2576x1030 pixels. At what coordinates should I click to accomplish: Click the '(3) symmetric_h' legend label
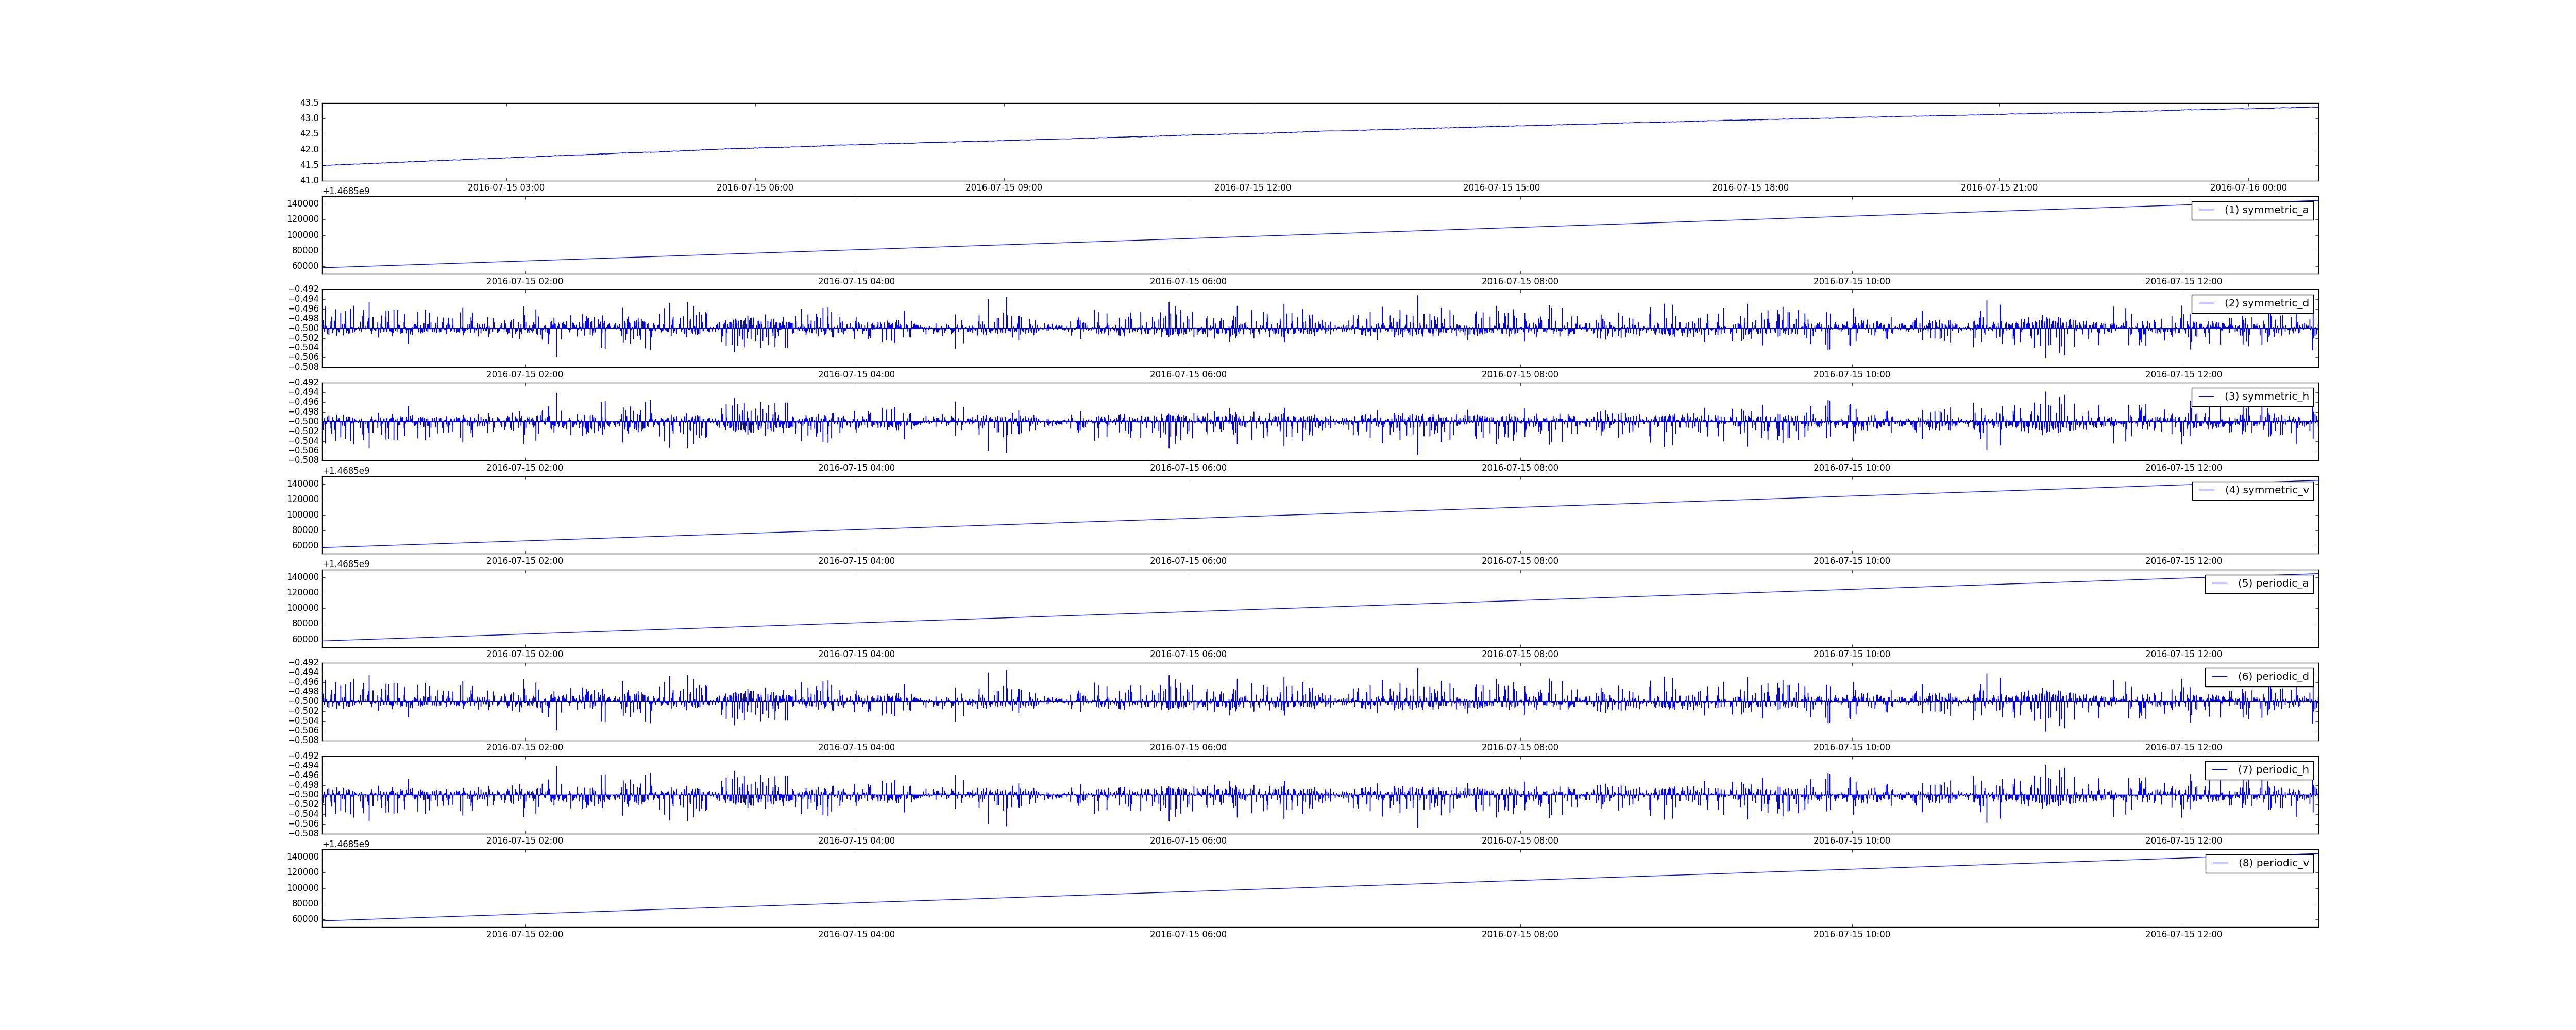click(x=2266, y=396)
